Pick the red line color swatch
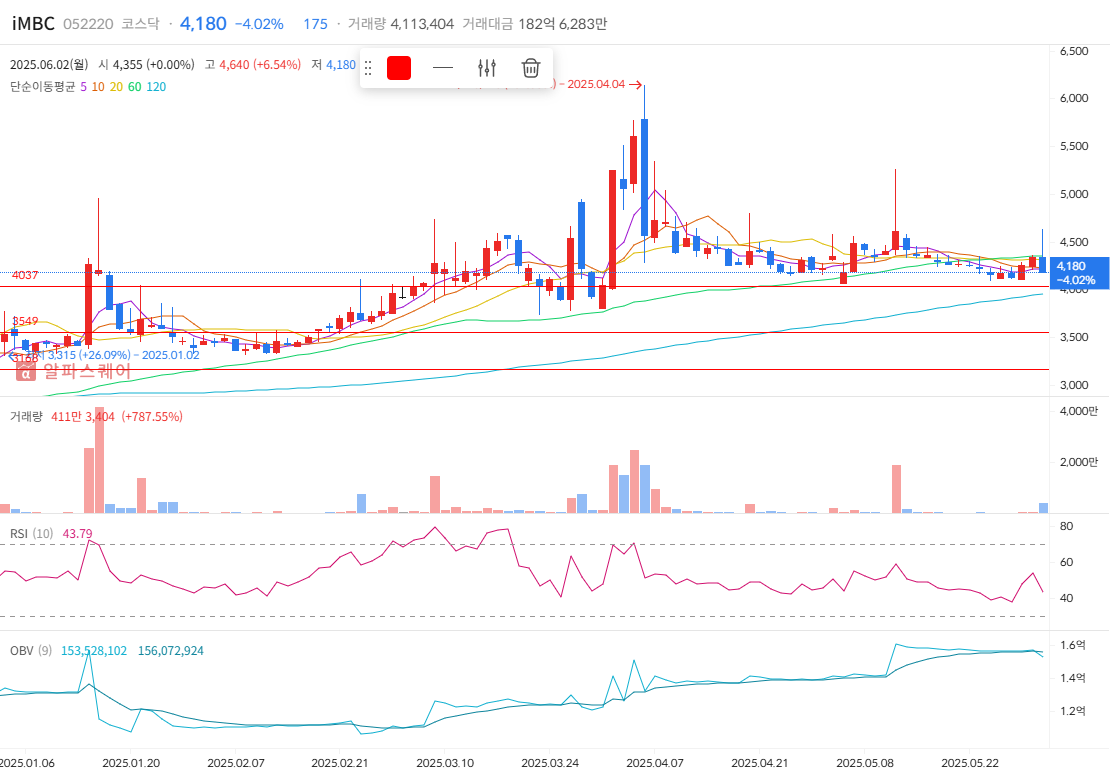This screenshot has height=778, width=1110. tap(399, 68)
